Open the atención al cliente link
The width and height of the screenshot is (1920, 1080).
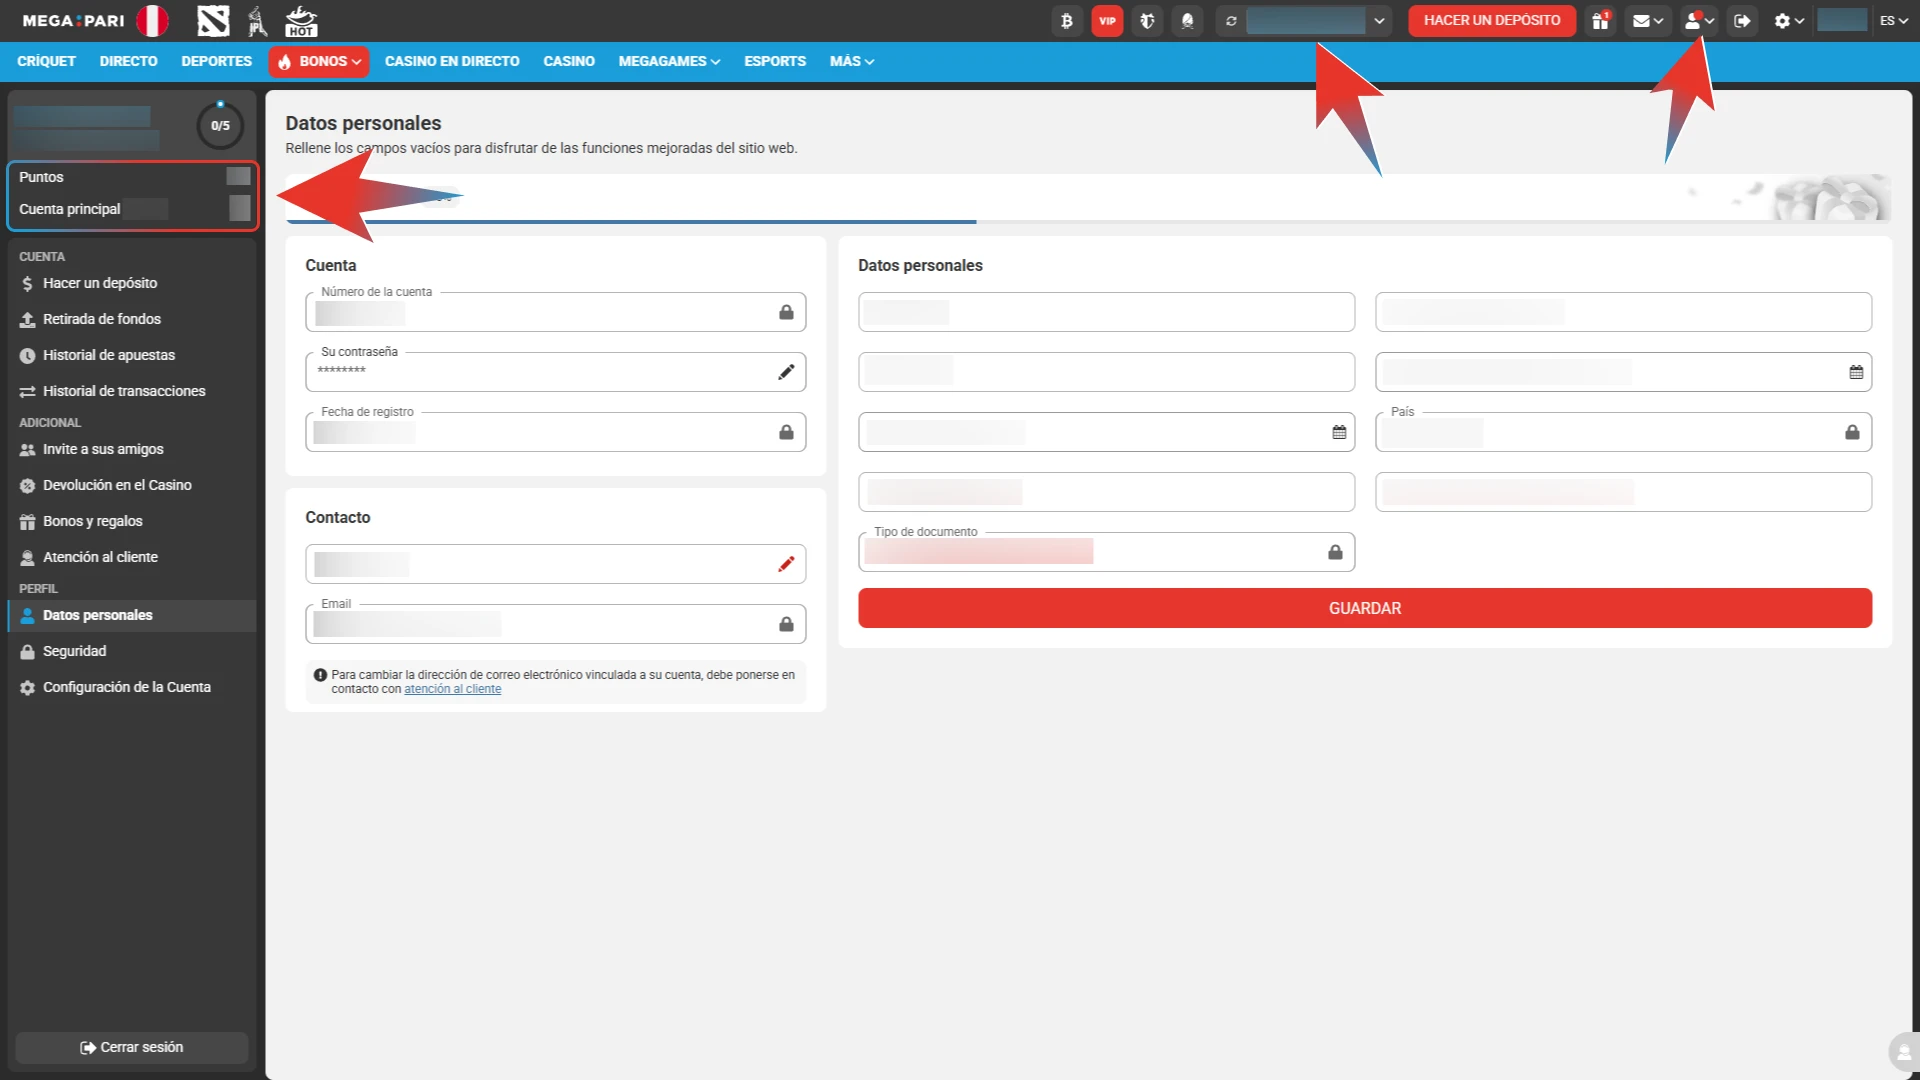tap(452, 689)
